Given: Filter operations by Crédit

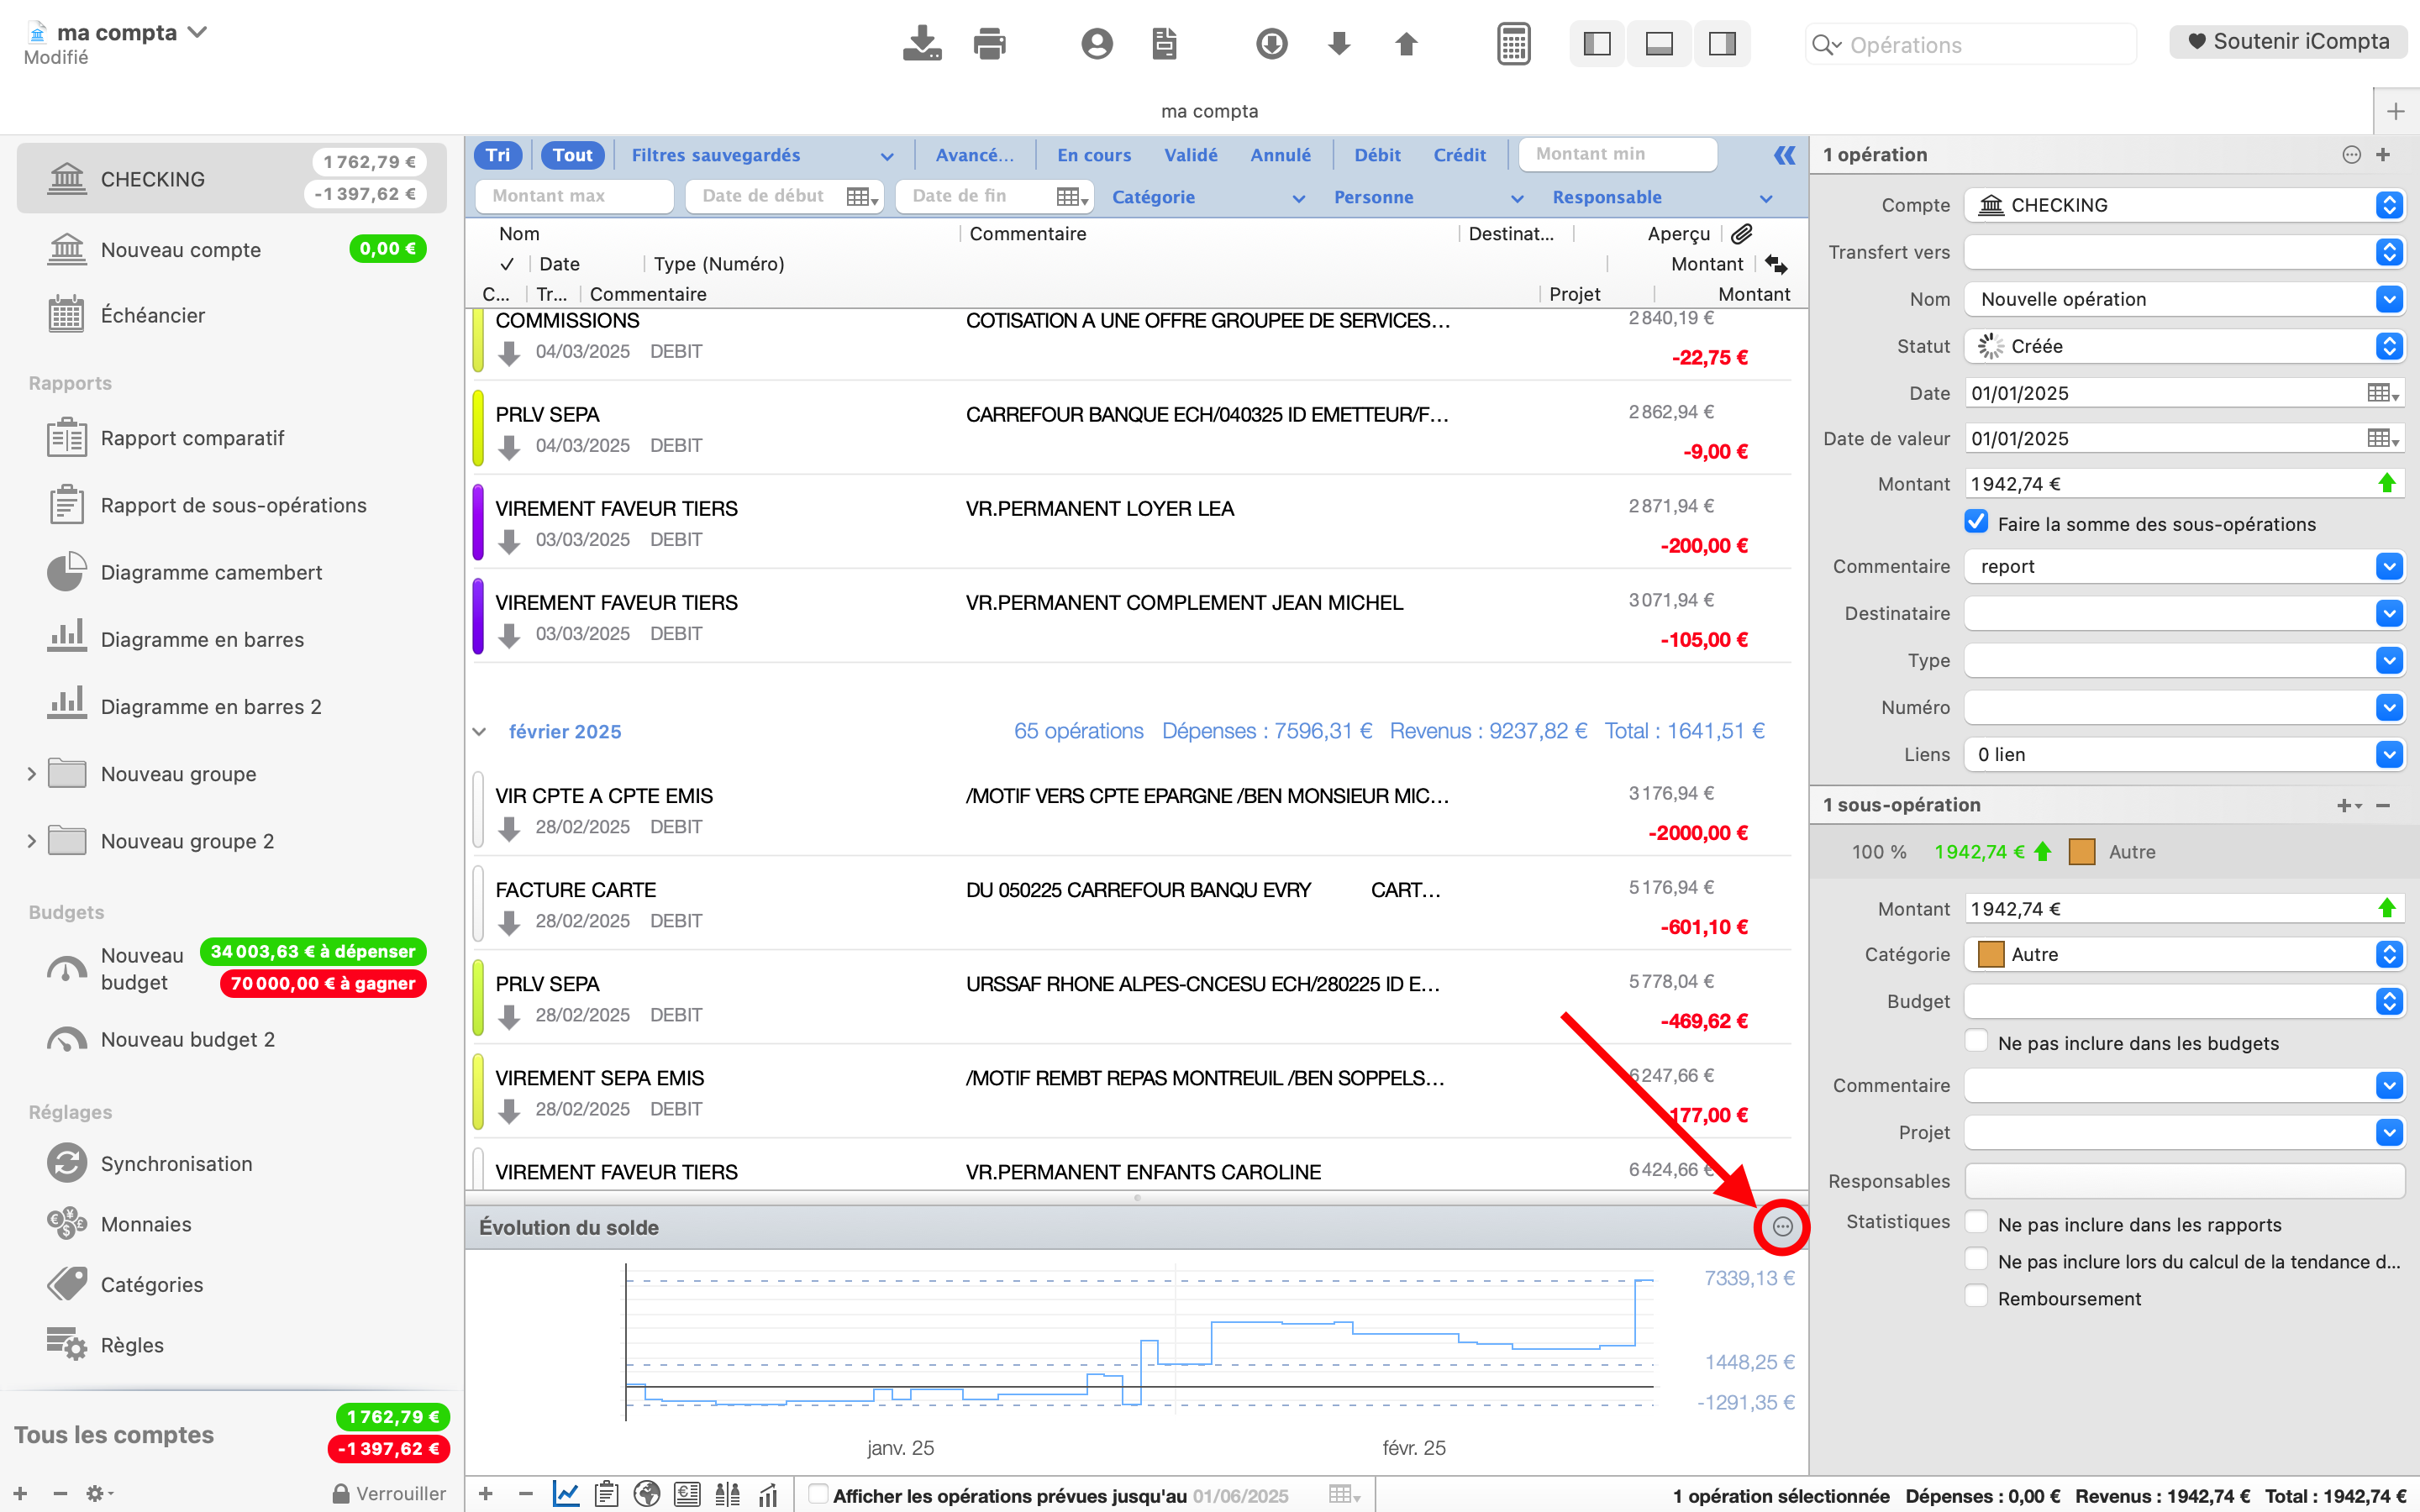Looking at the screenshot, I should [x=1459, y=155].
